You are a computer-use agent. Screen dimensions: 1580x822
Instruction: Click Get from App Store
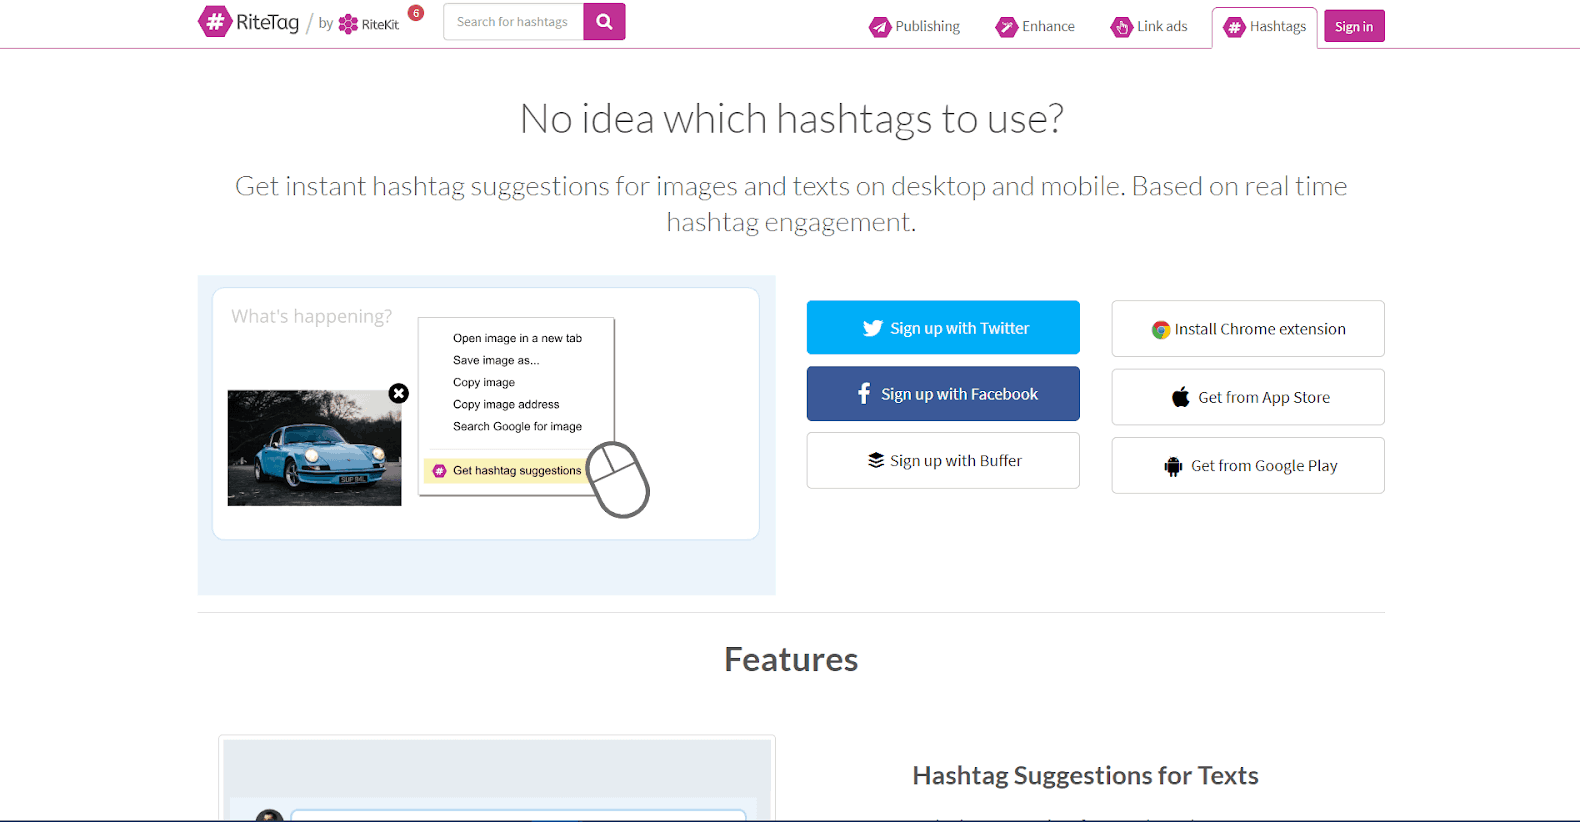tap(1248, 397)
